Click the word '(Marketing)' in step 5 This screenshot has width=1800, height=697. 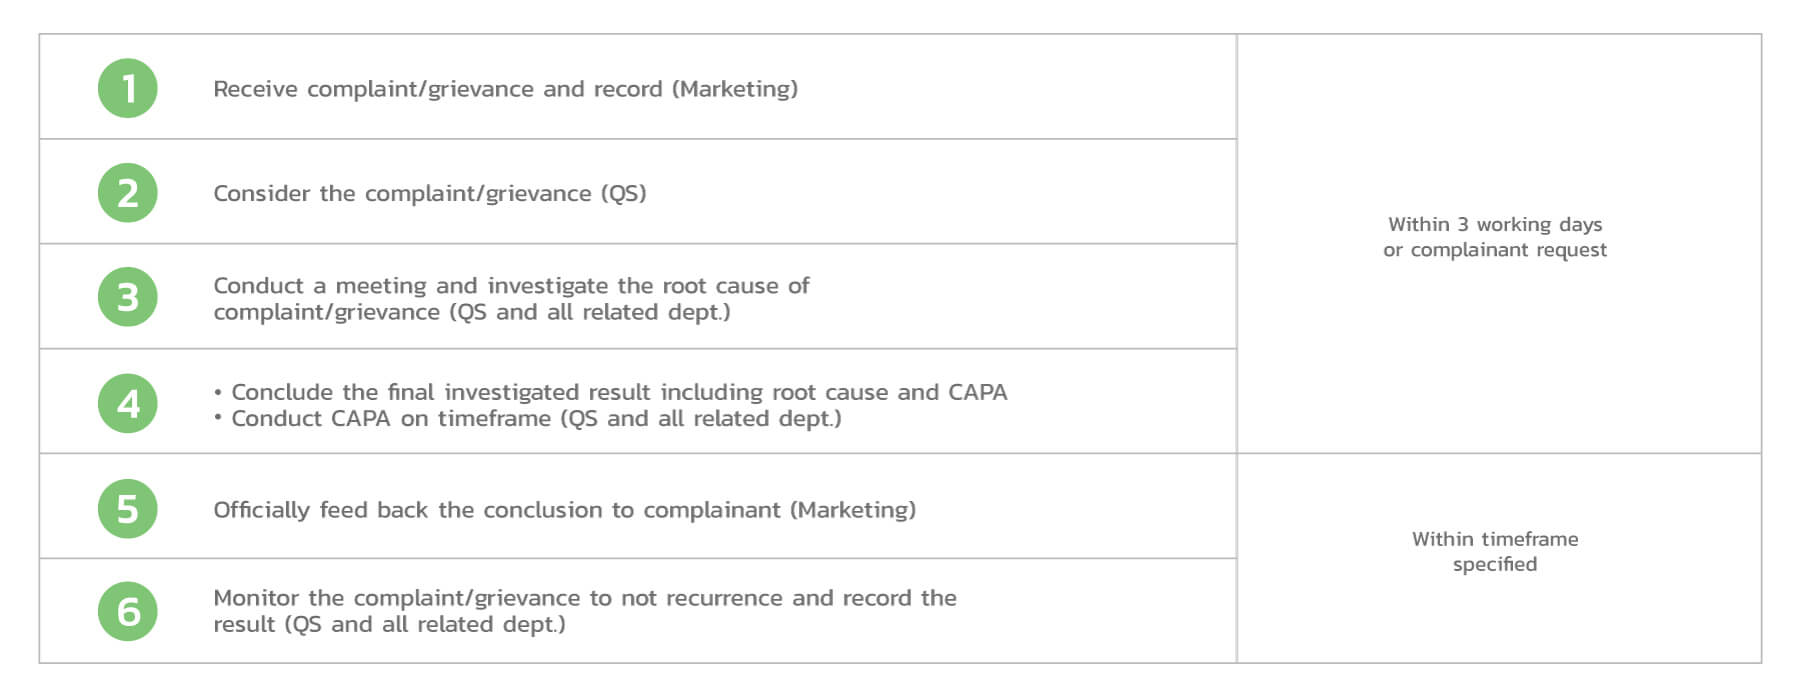pyautogui.click(x=853, y=510)
